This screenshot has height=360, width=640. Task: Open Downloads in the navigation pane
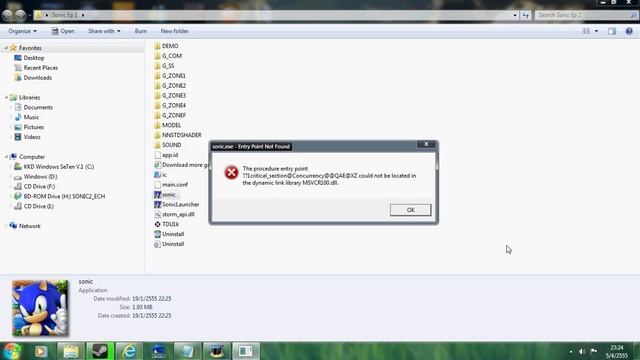click(x=38, y=78)
